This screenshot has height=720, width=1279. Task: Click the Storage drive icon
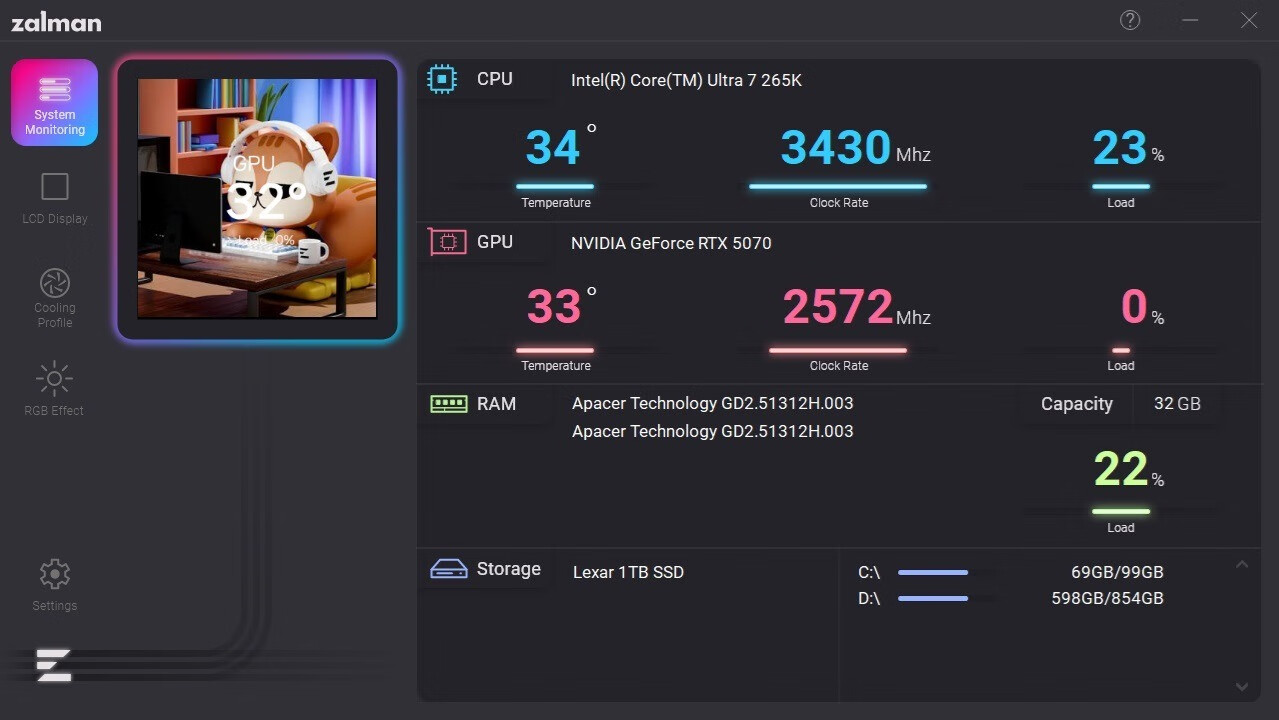click(x=449, y=569)
